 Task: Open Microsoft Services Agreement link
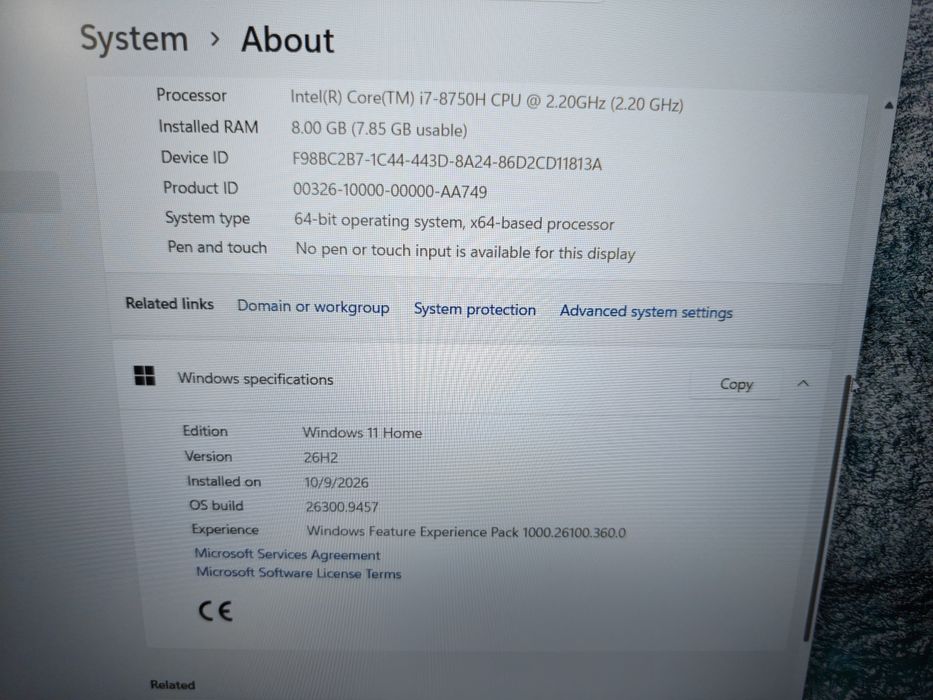coord(287,554)
